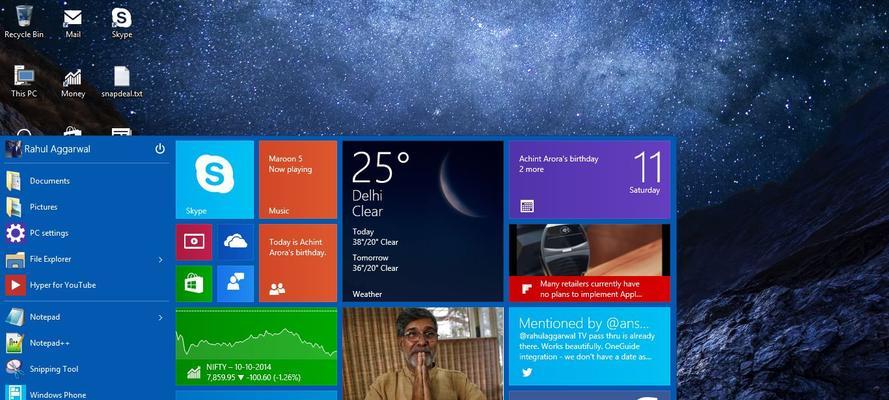
Task: Open Windows Phone app entry
Action: pyautogui.click(x=85, y=394)
